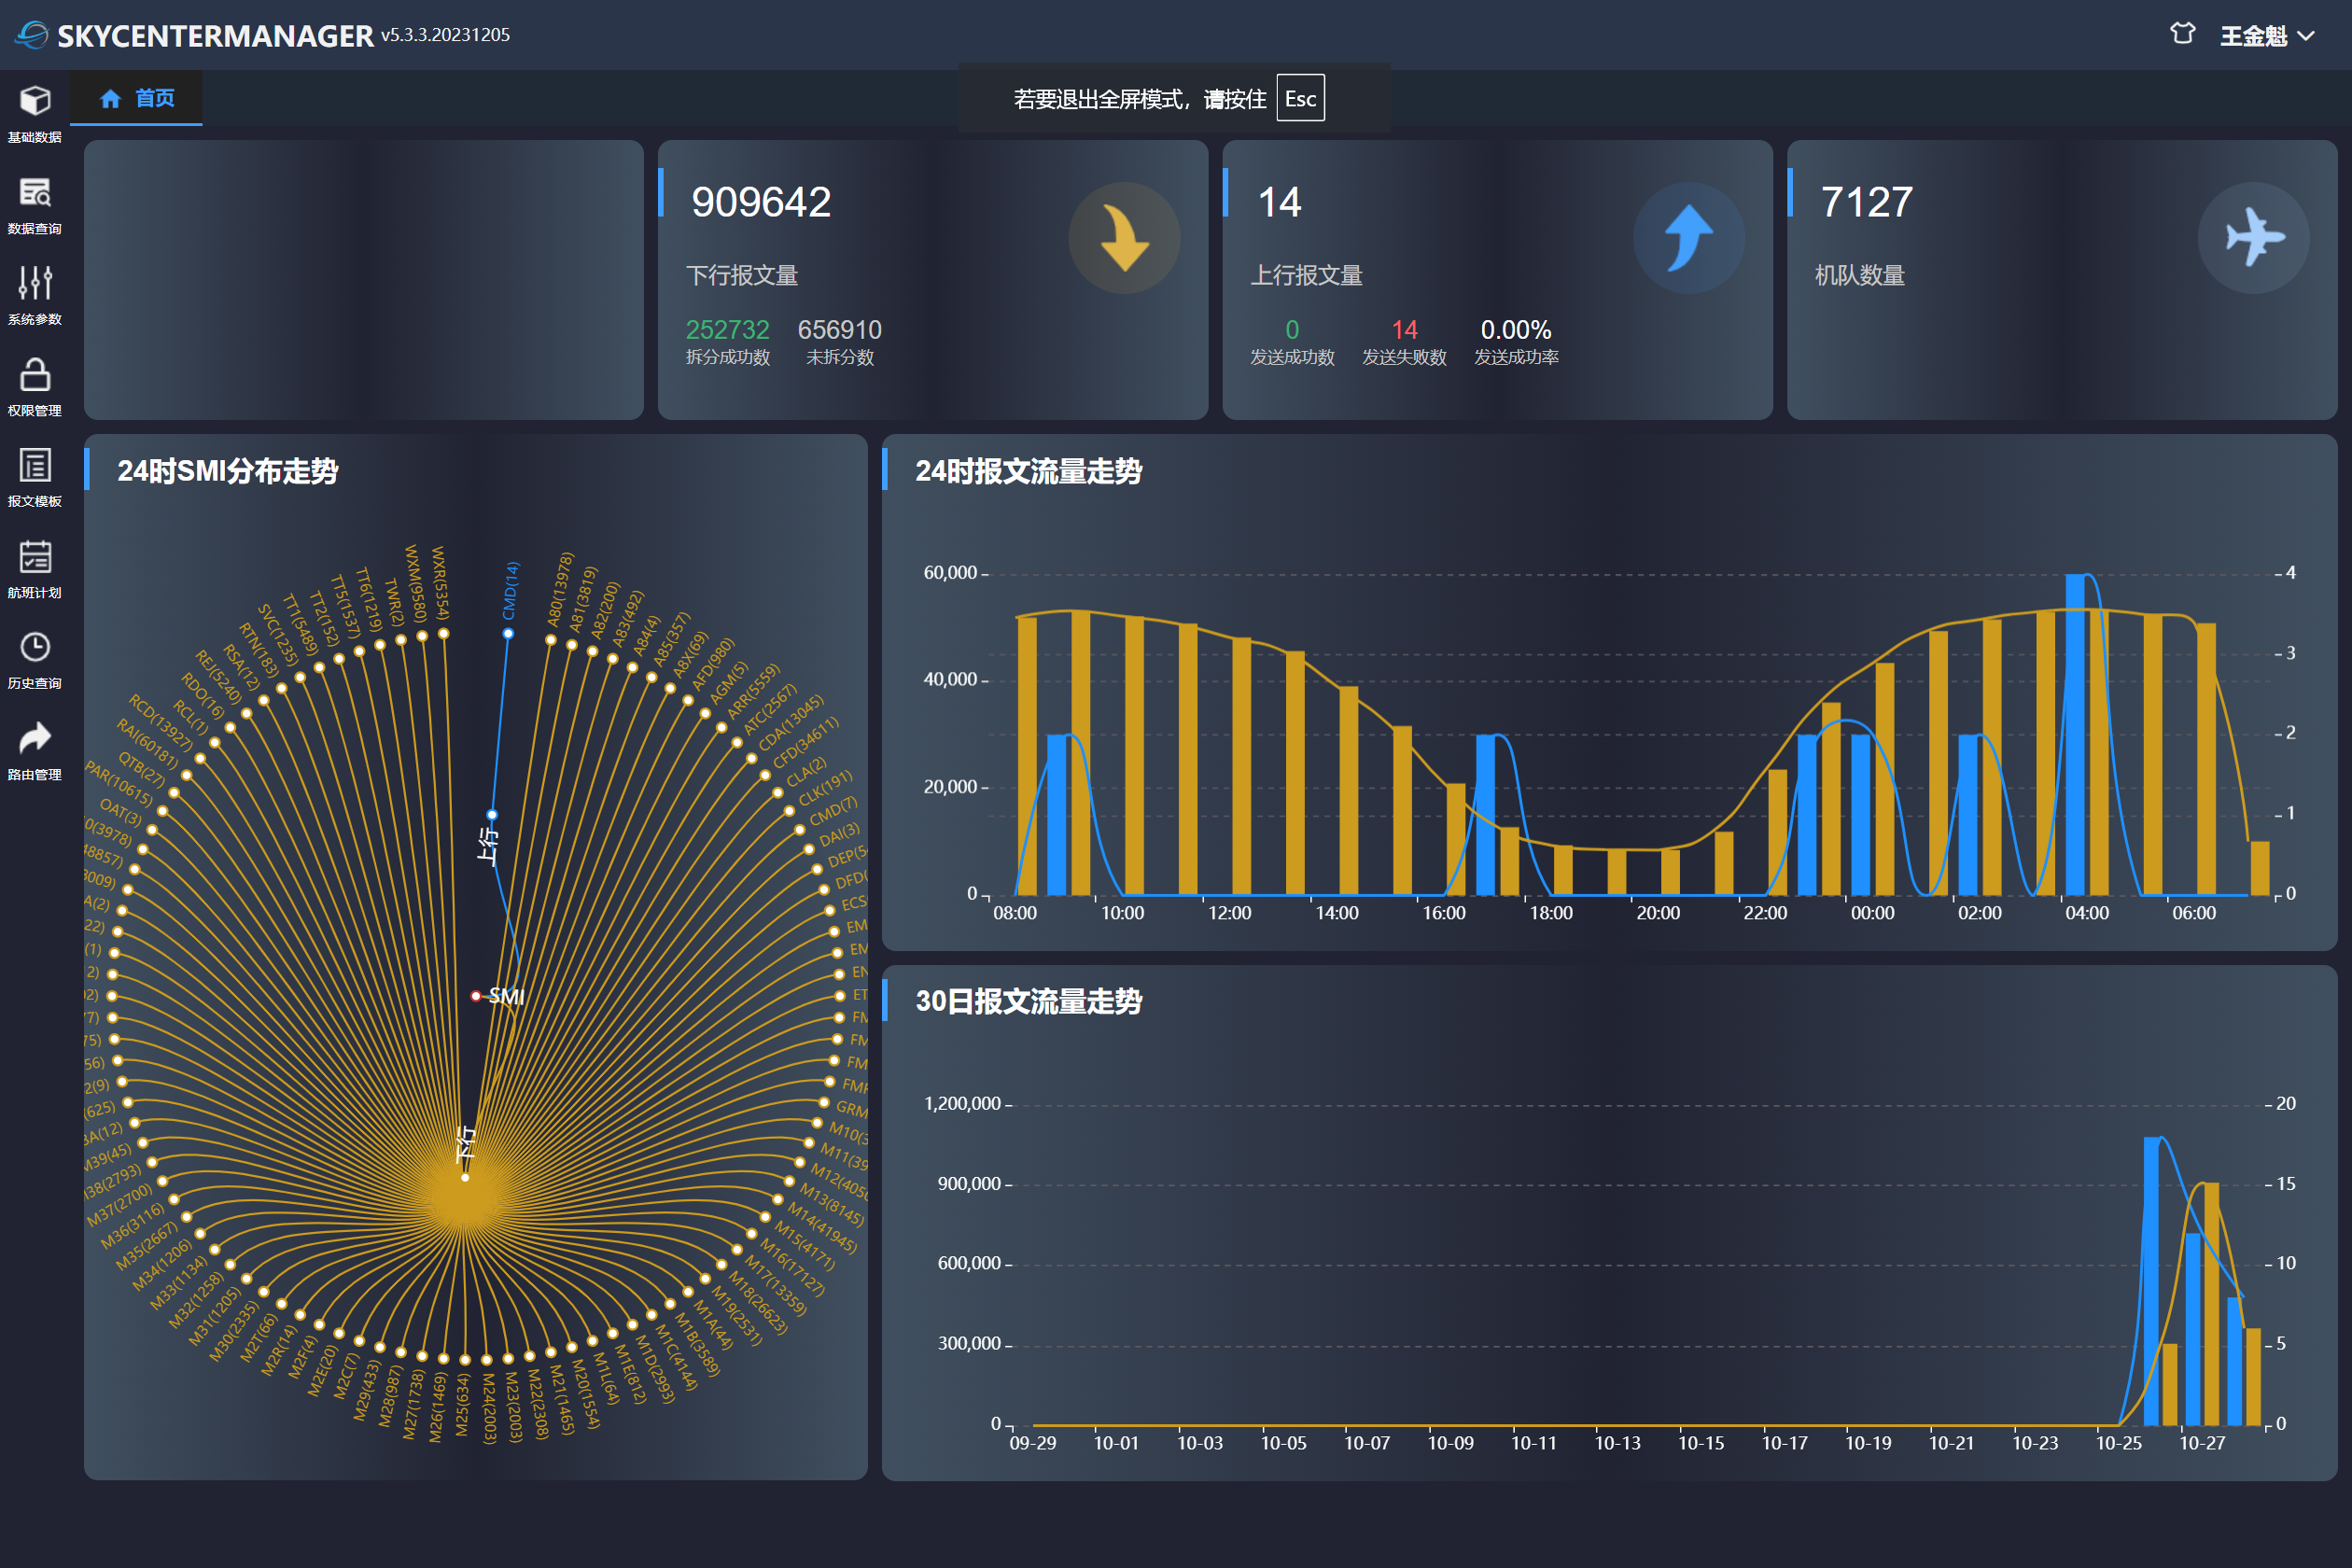Open the 基础数据 sidebar icon

pyautogui.click(x=35, y=101)
